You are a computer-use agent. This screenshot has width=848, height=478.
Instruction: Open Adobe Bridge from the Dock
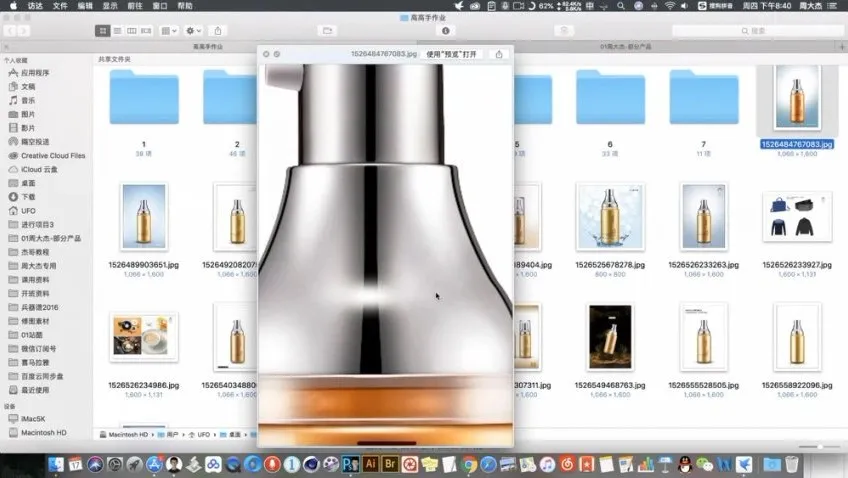click(x=391, y=464)
